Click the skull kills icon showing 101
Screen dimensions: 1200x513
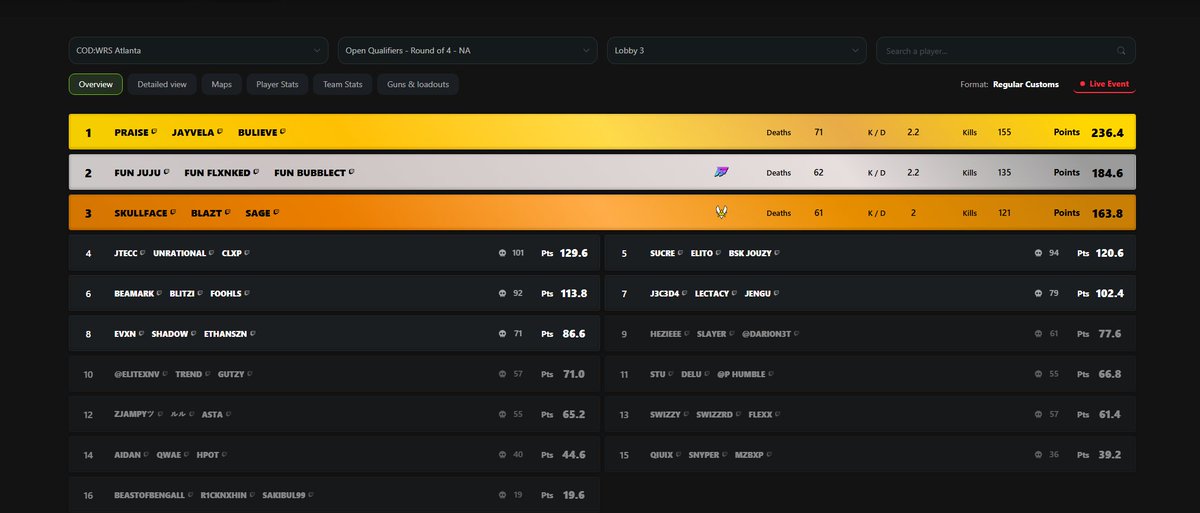(x=502, y=253)
